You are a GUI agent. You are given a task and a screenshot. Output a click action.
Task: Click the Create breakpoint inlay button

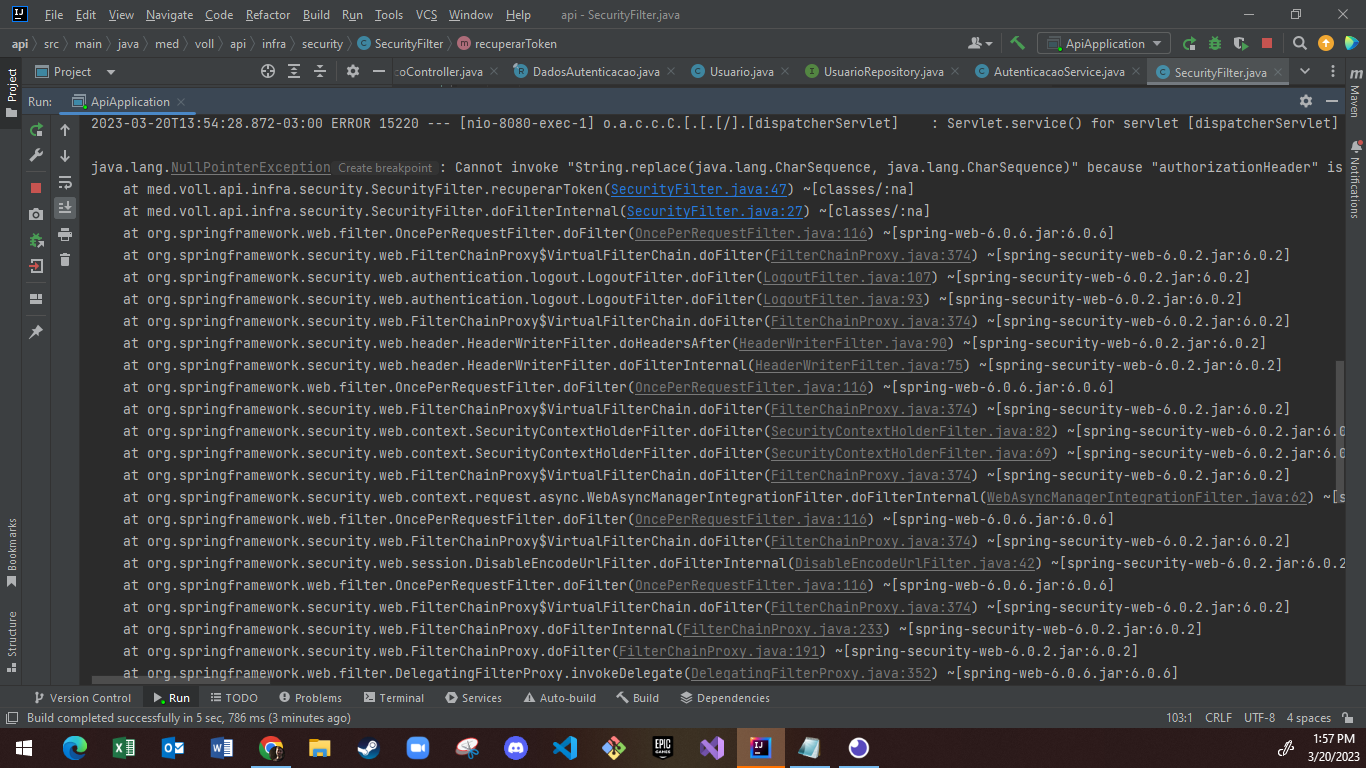(385, 168)
